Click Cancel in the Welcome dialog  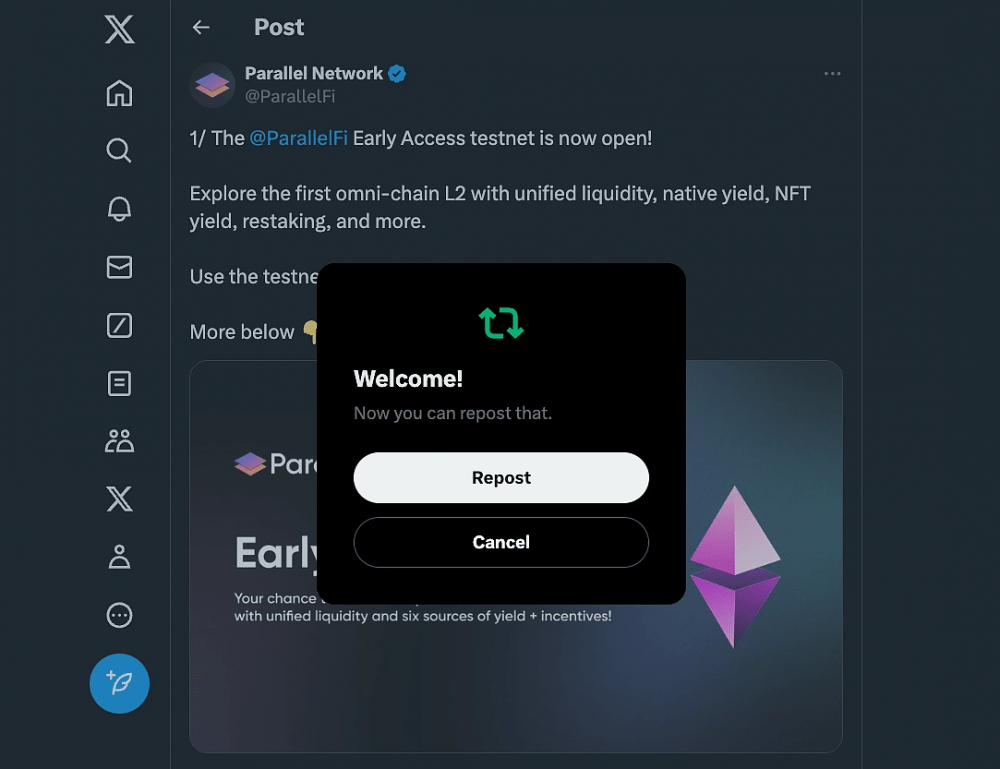501,542
